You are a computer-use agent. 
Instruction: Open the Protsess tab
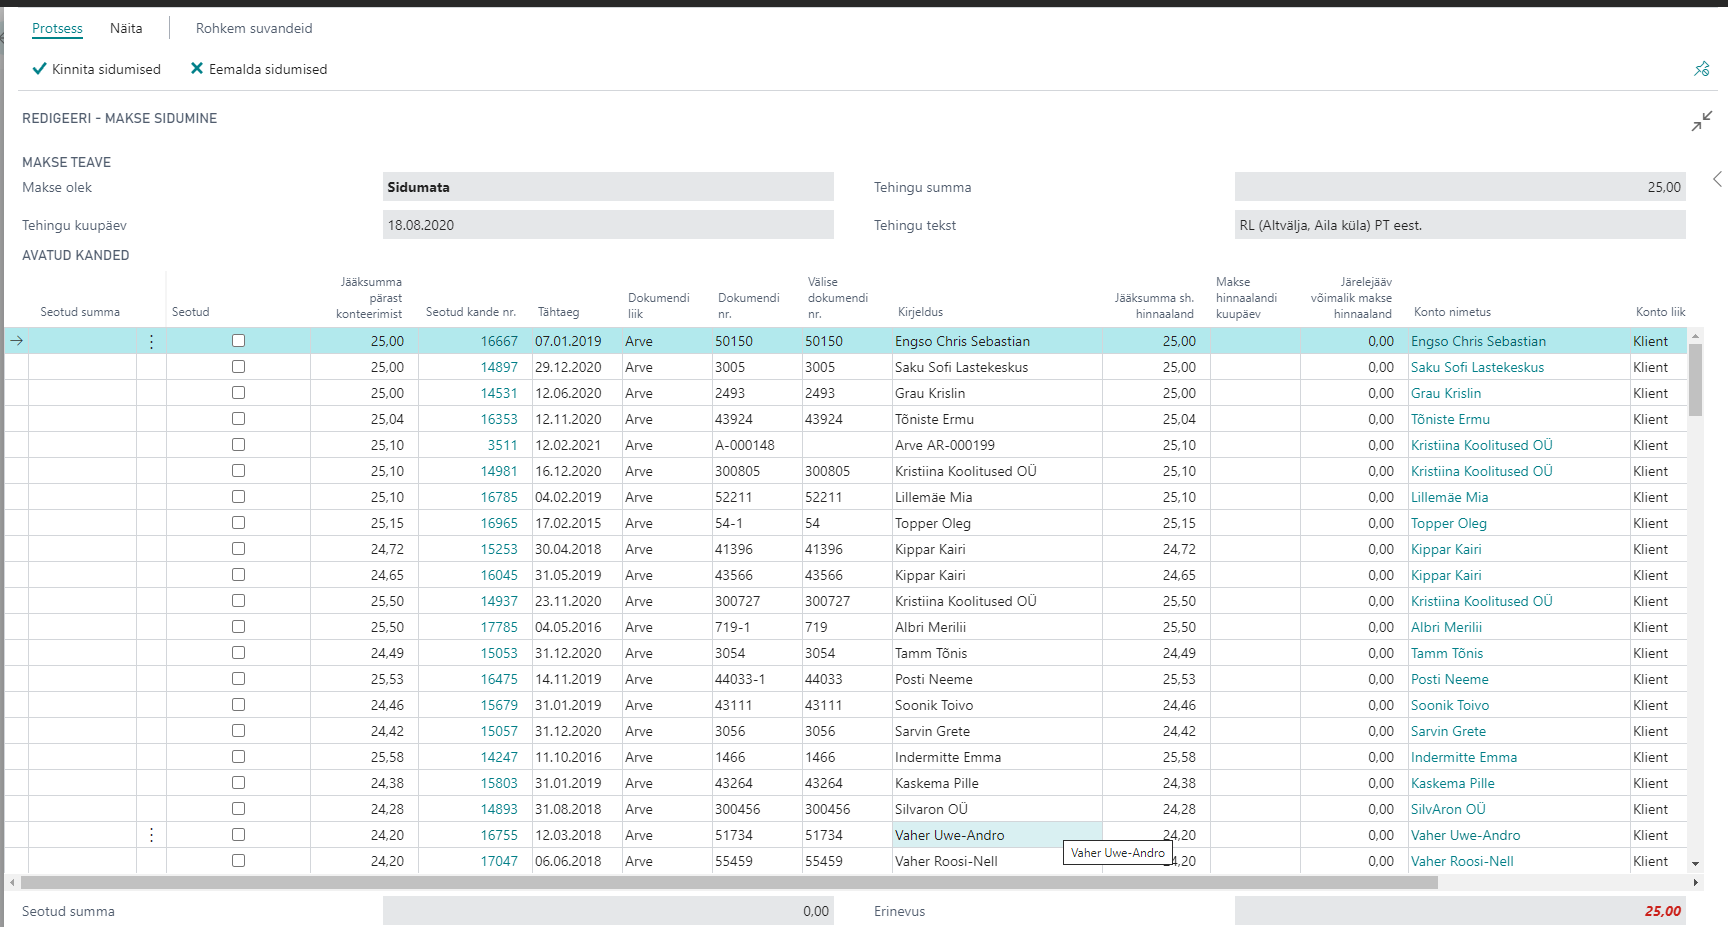[57, 28]
